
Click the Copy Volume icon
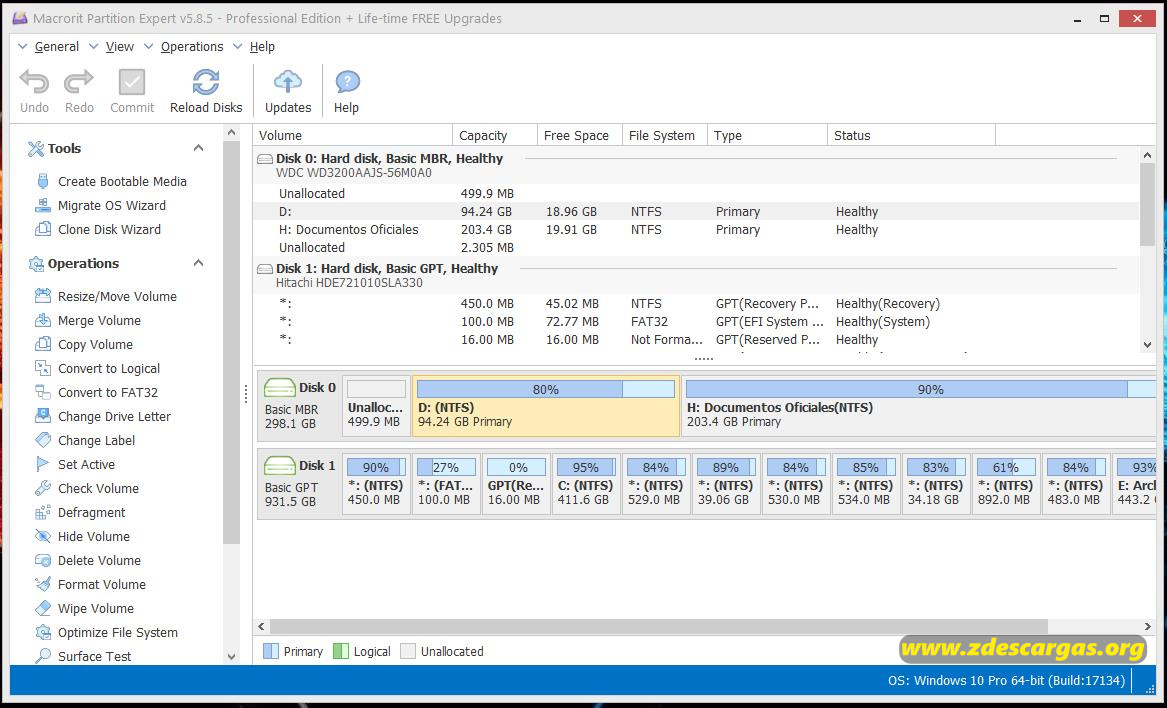coord(43,344)
